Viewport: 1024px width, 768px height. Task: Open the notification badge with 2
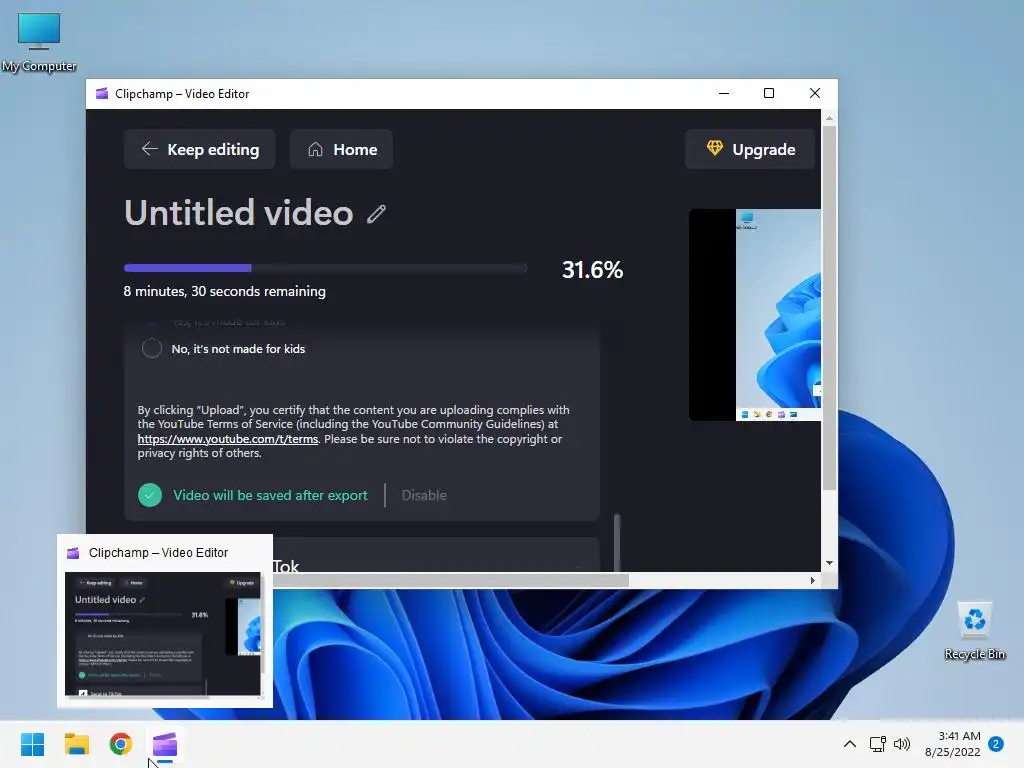coord(996,744)
